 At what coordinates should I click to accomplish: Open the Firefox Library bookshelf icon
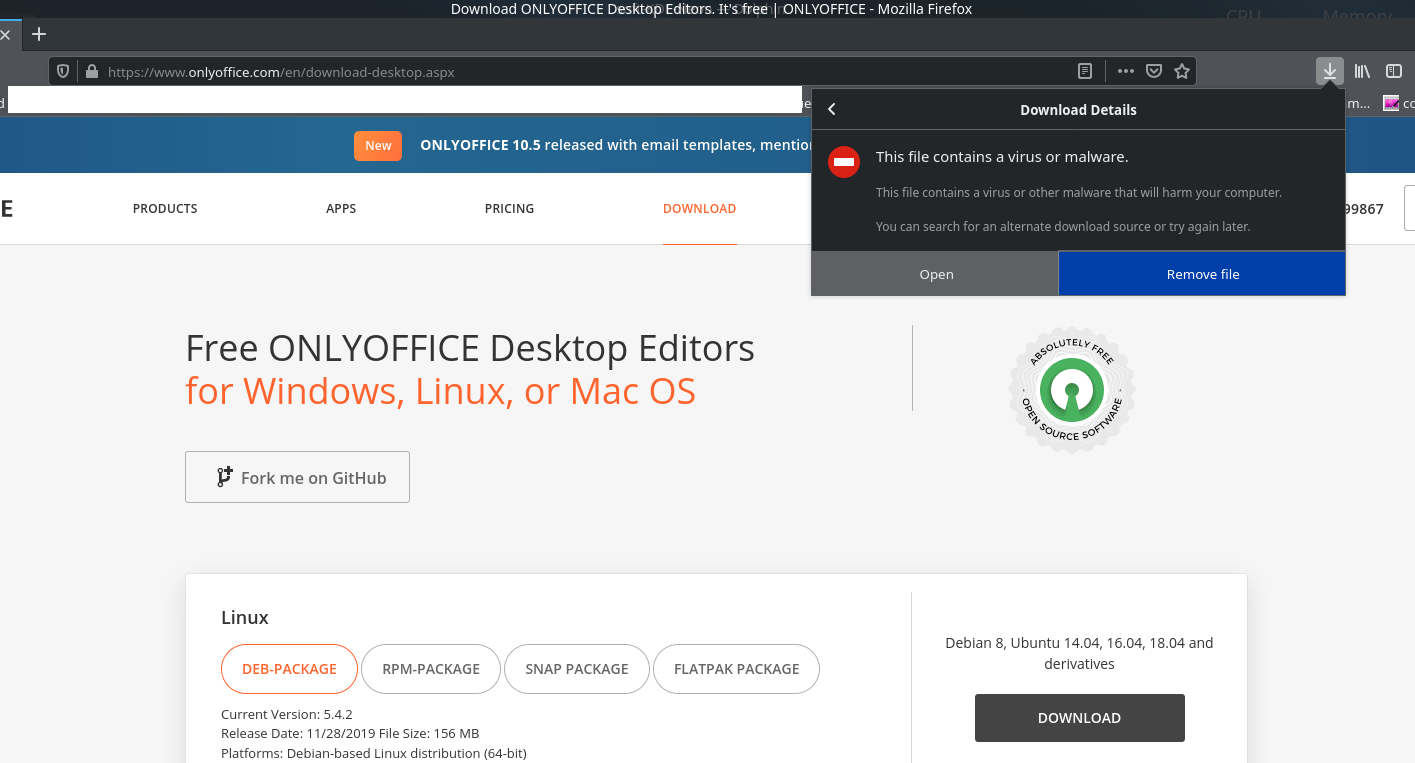point(1362,70)
